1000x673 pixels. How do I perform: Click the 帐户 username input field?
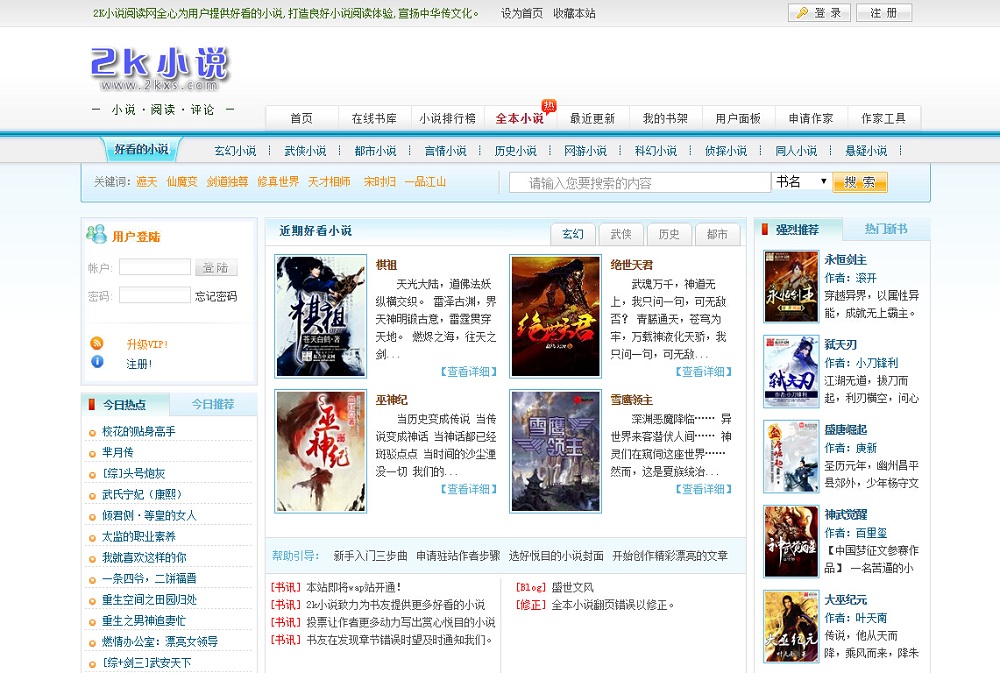155,267
